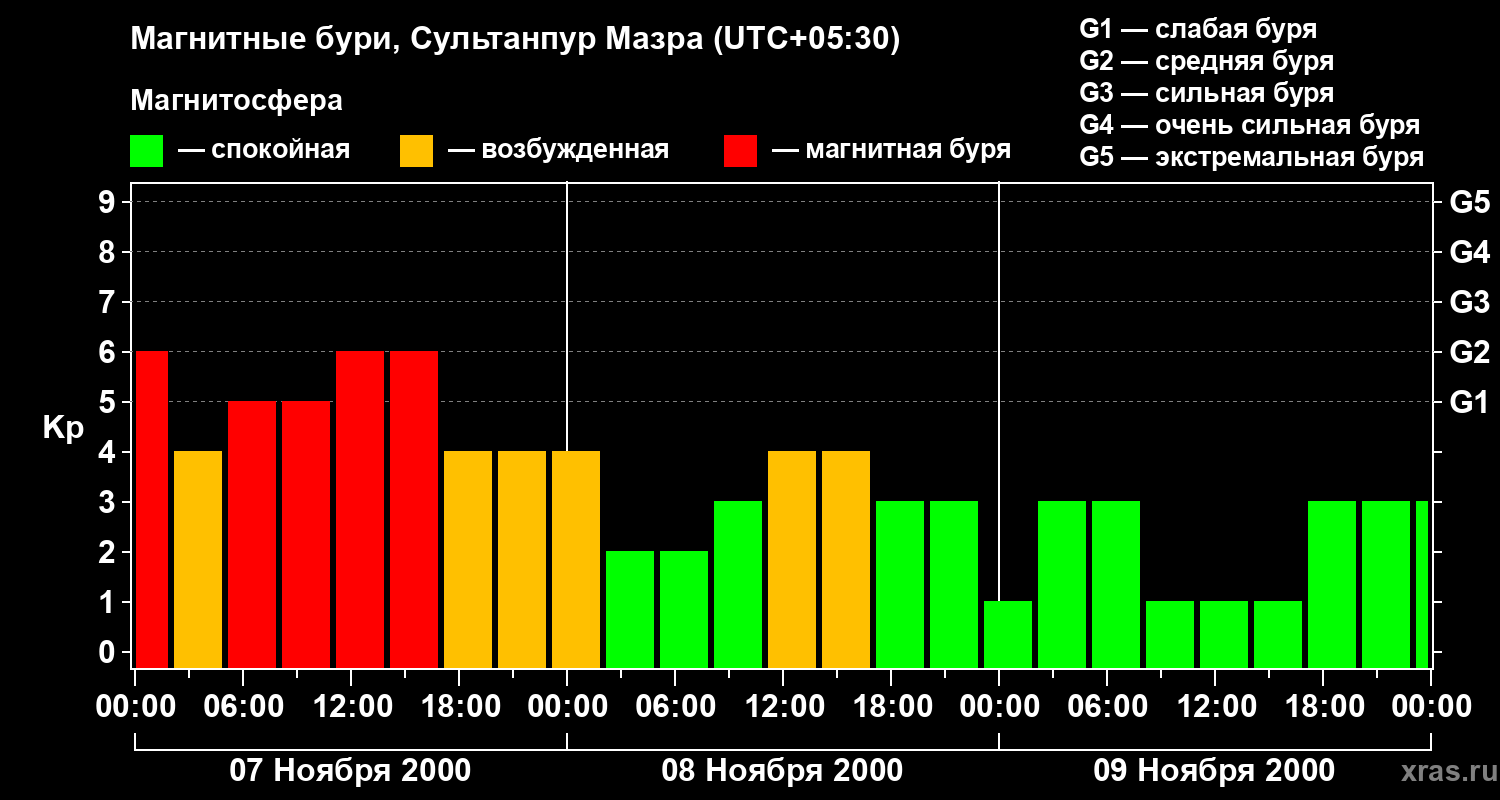Screen dimensions: 1500x800
Task: Click the '— спокойная' legend label
Action: [x=263, y=151]
